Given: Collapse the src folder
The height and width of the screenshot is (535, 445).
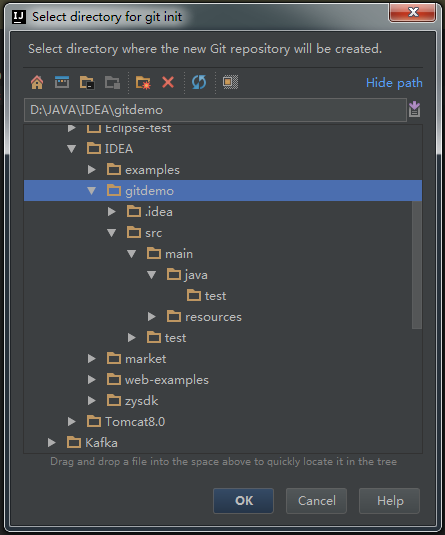Looking at the screenshot, I should pyautogui.click(x=112, y=233).
